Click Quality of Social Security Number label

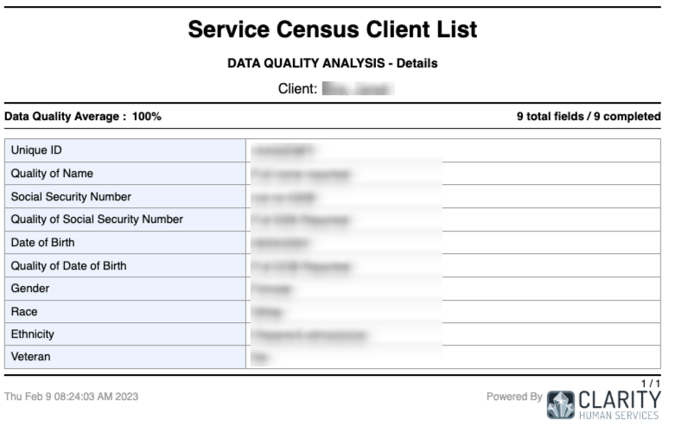(x=97, y=219)
